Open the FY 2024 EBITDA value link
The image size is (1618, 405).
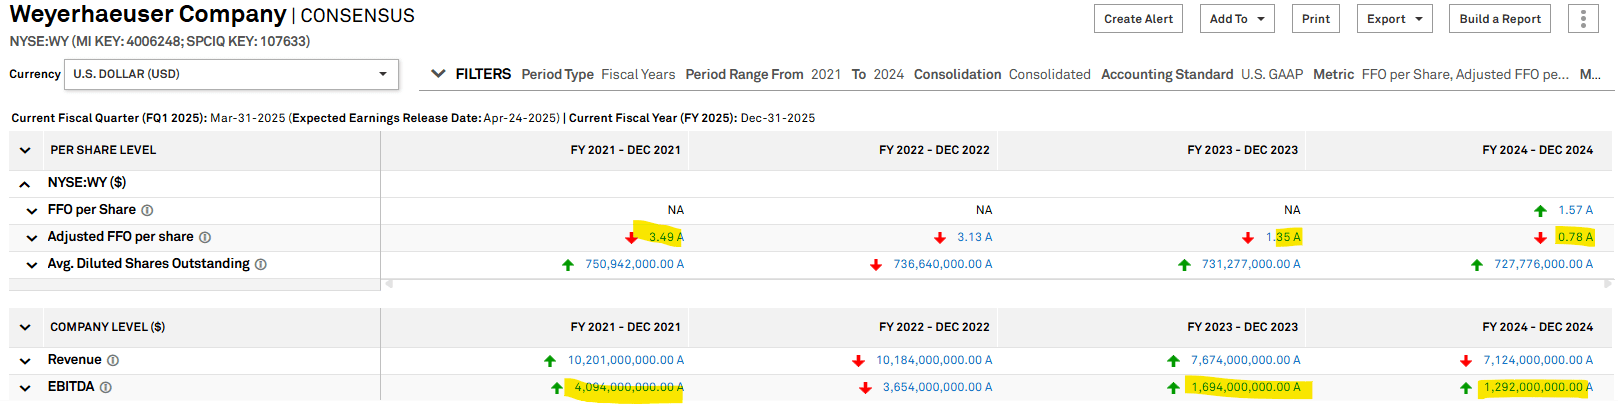tap(1535, 388)
